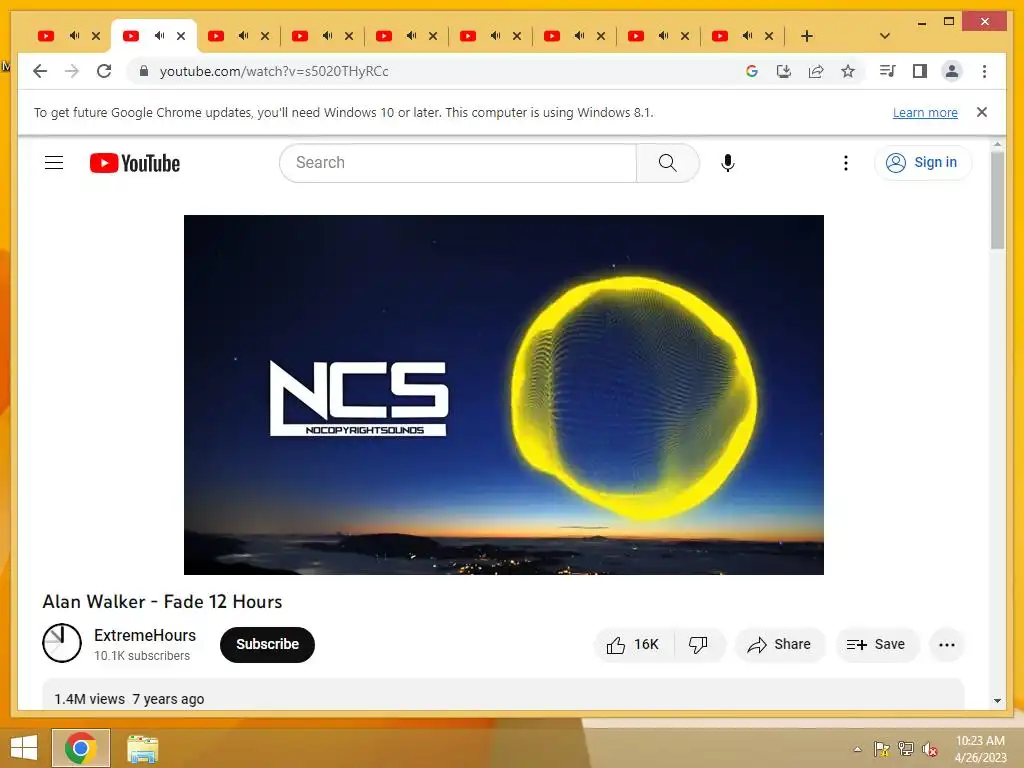The width and height of the screenshot is (1024, 768).
Task: Open YouTube settings three-dot menu
Action: 846,163
